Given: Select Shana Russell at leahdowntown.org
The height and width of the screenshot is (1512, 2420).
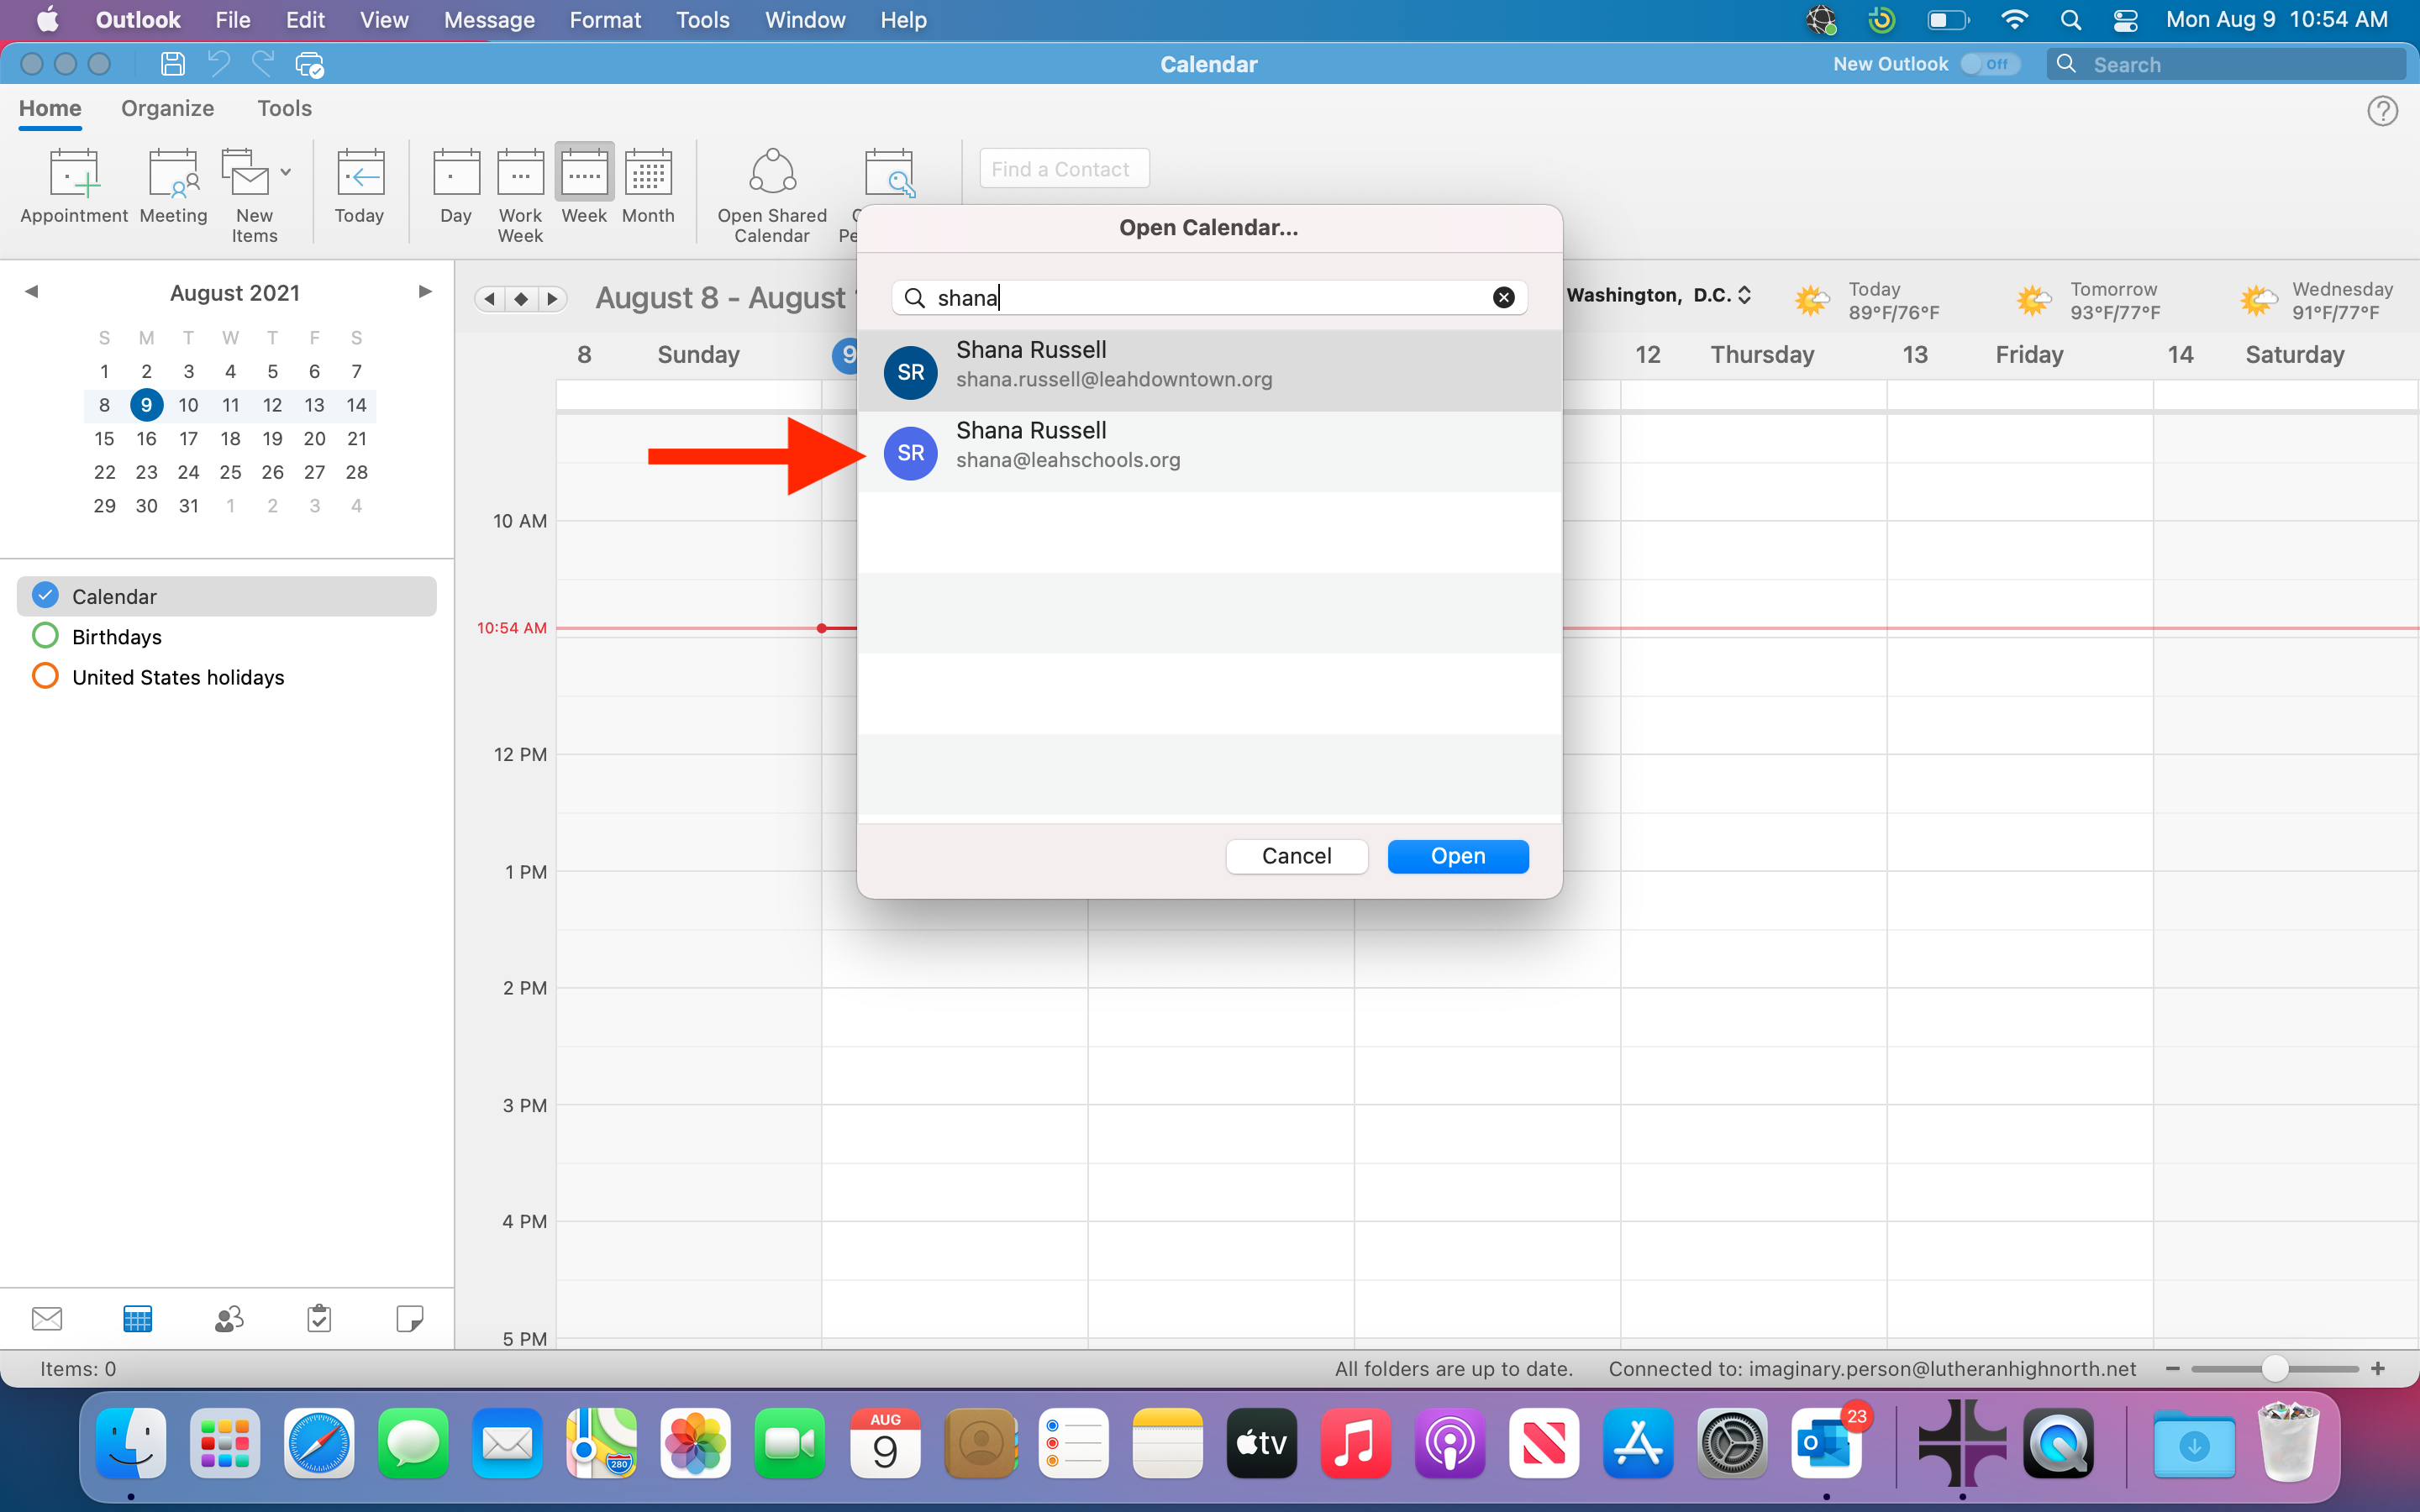Looking at the screenshot, I should 1210,370.
